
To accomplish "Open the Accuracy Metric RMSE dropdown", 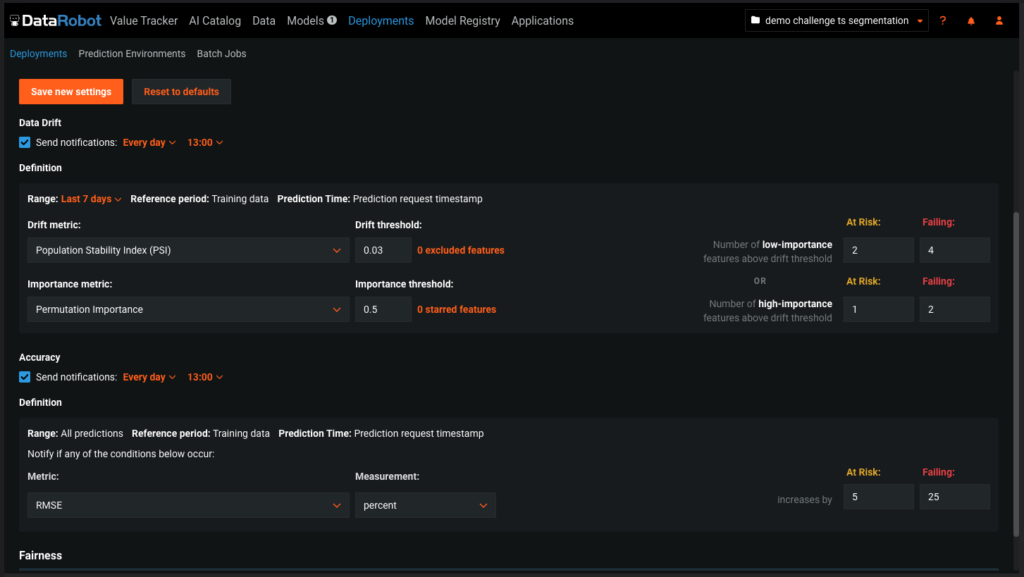I will [187, 505].
